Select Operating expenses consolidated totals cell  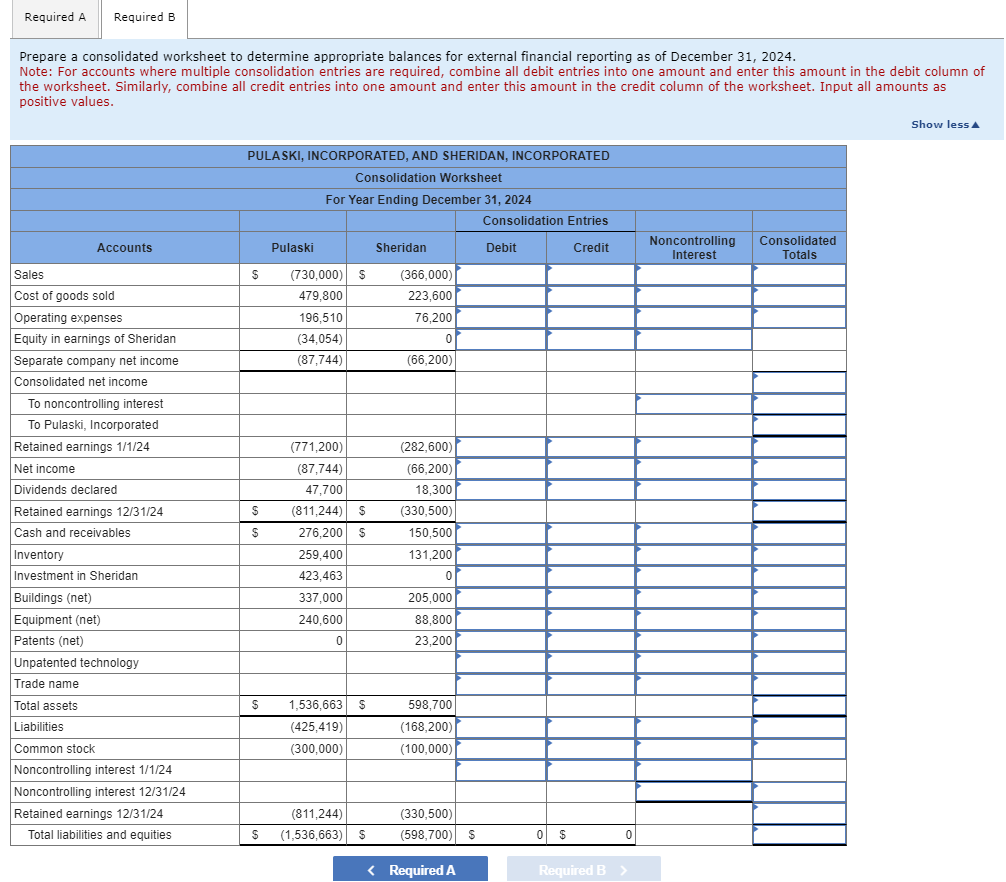[x=799, y=318]
